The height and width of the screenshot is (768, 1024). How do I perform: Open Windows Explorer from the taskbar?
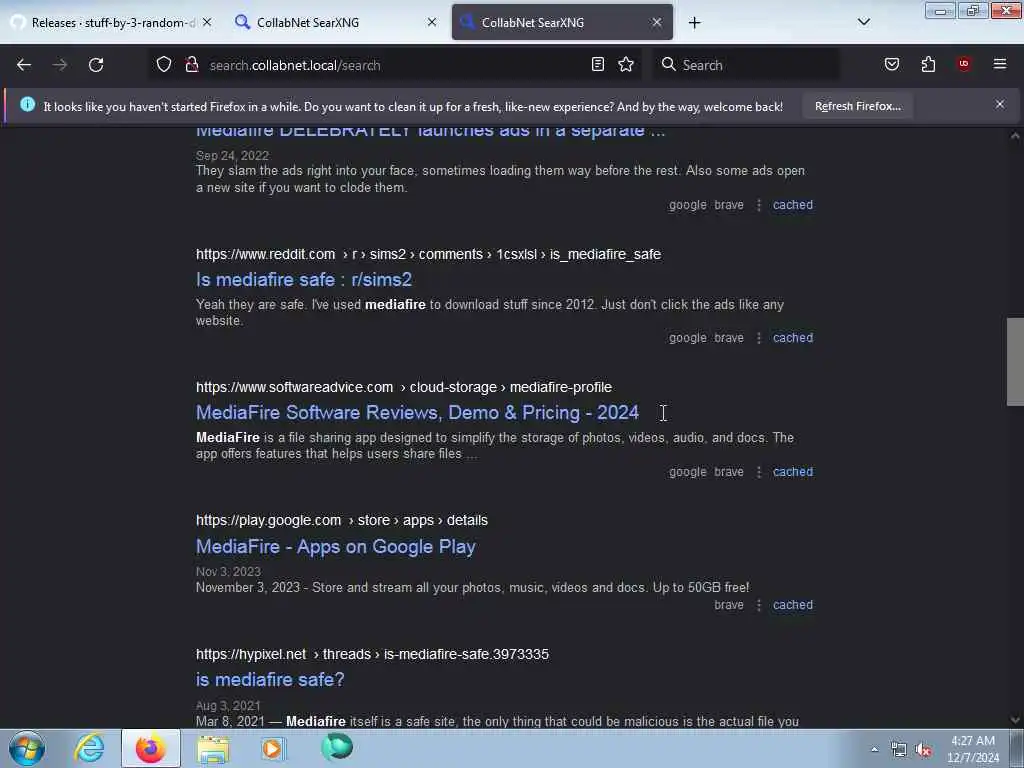click(213, 748)
